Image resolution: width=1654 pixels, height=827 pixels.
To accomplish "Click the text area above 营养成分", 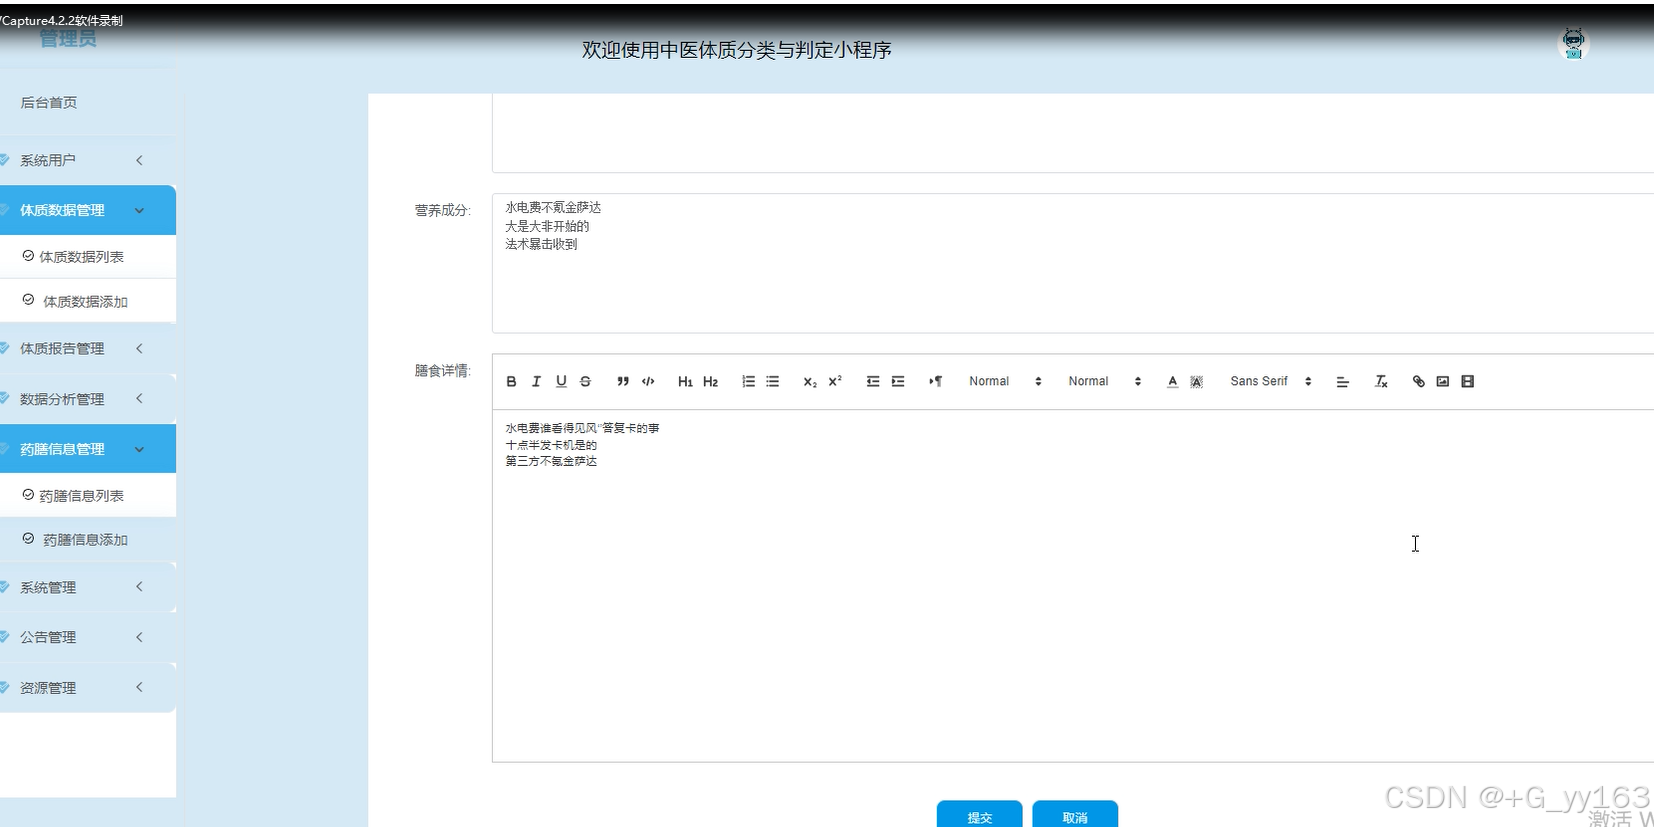I will 1073,133.
